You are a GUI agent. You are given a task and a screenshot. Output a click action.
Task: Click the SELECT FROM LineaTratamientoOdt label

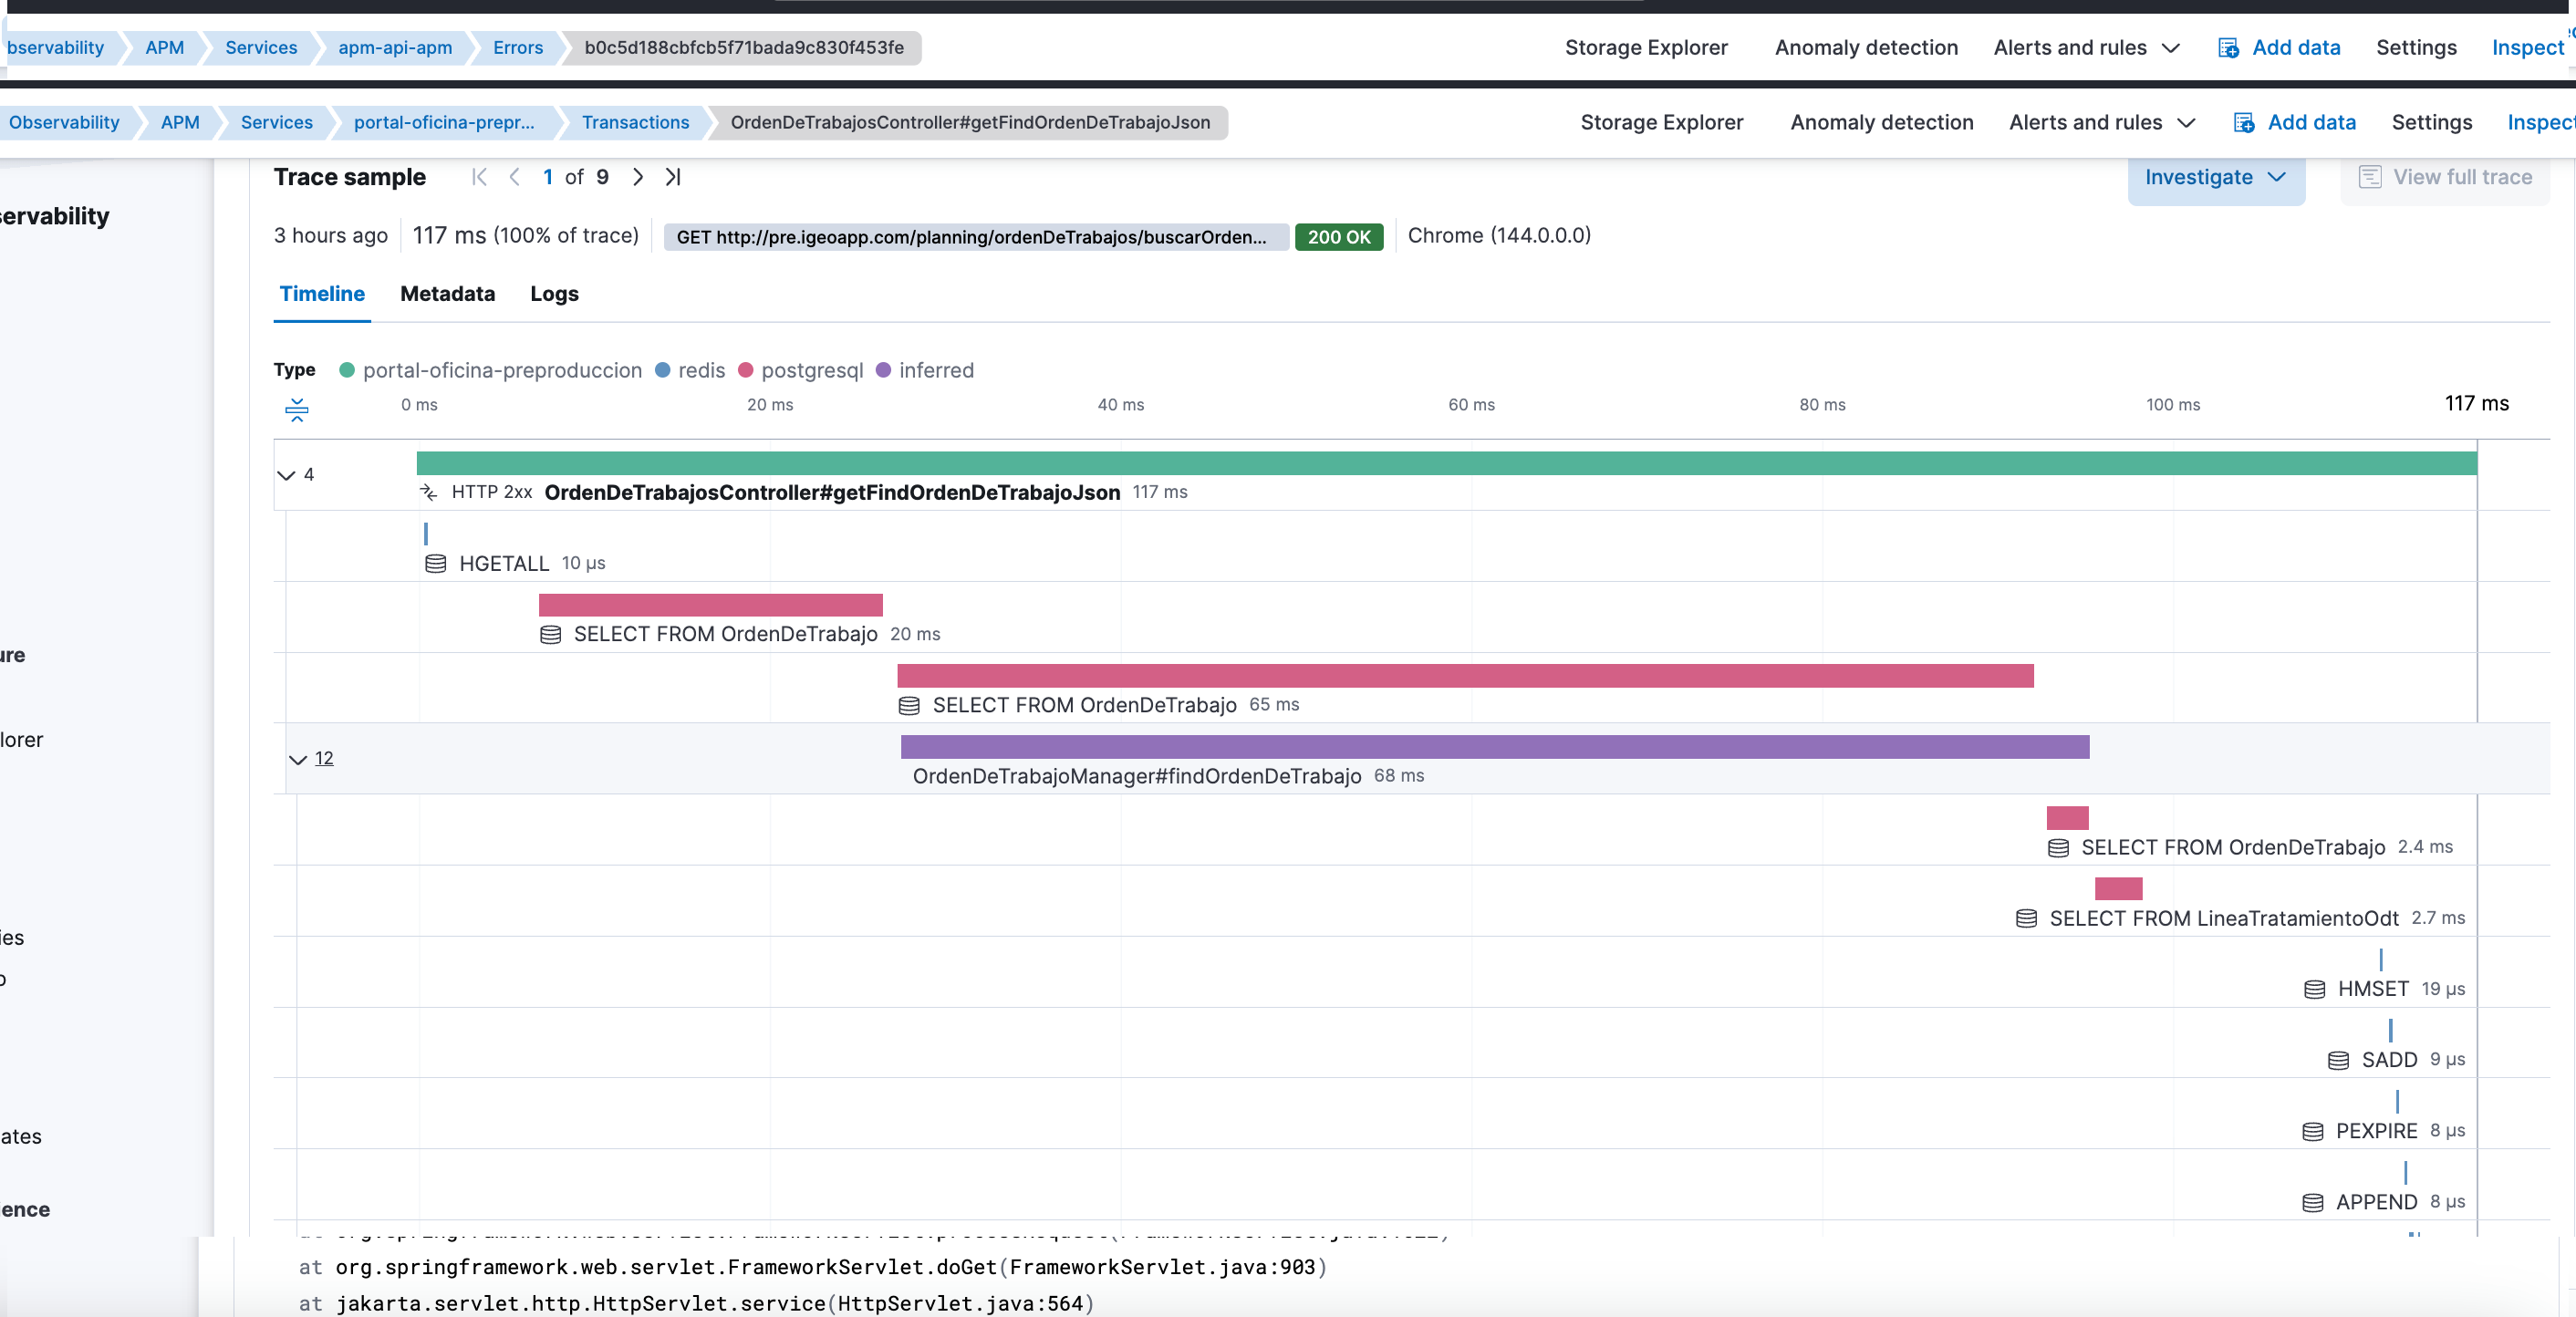pyautogui.click(x=2223, y=919)
